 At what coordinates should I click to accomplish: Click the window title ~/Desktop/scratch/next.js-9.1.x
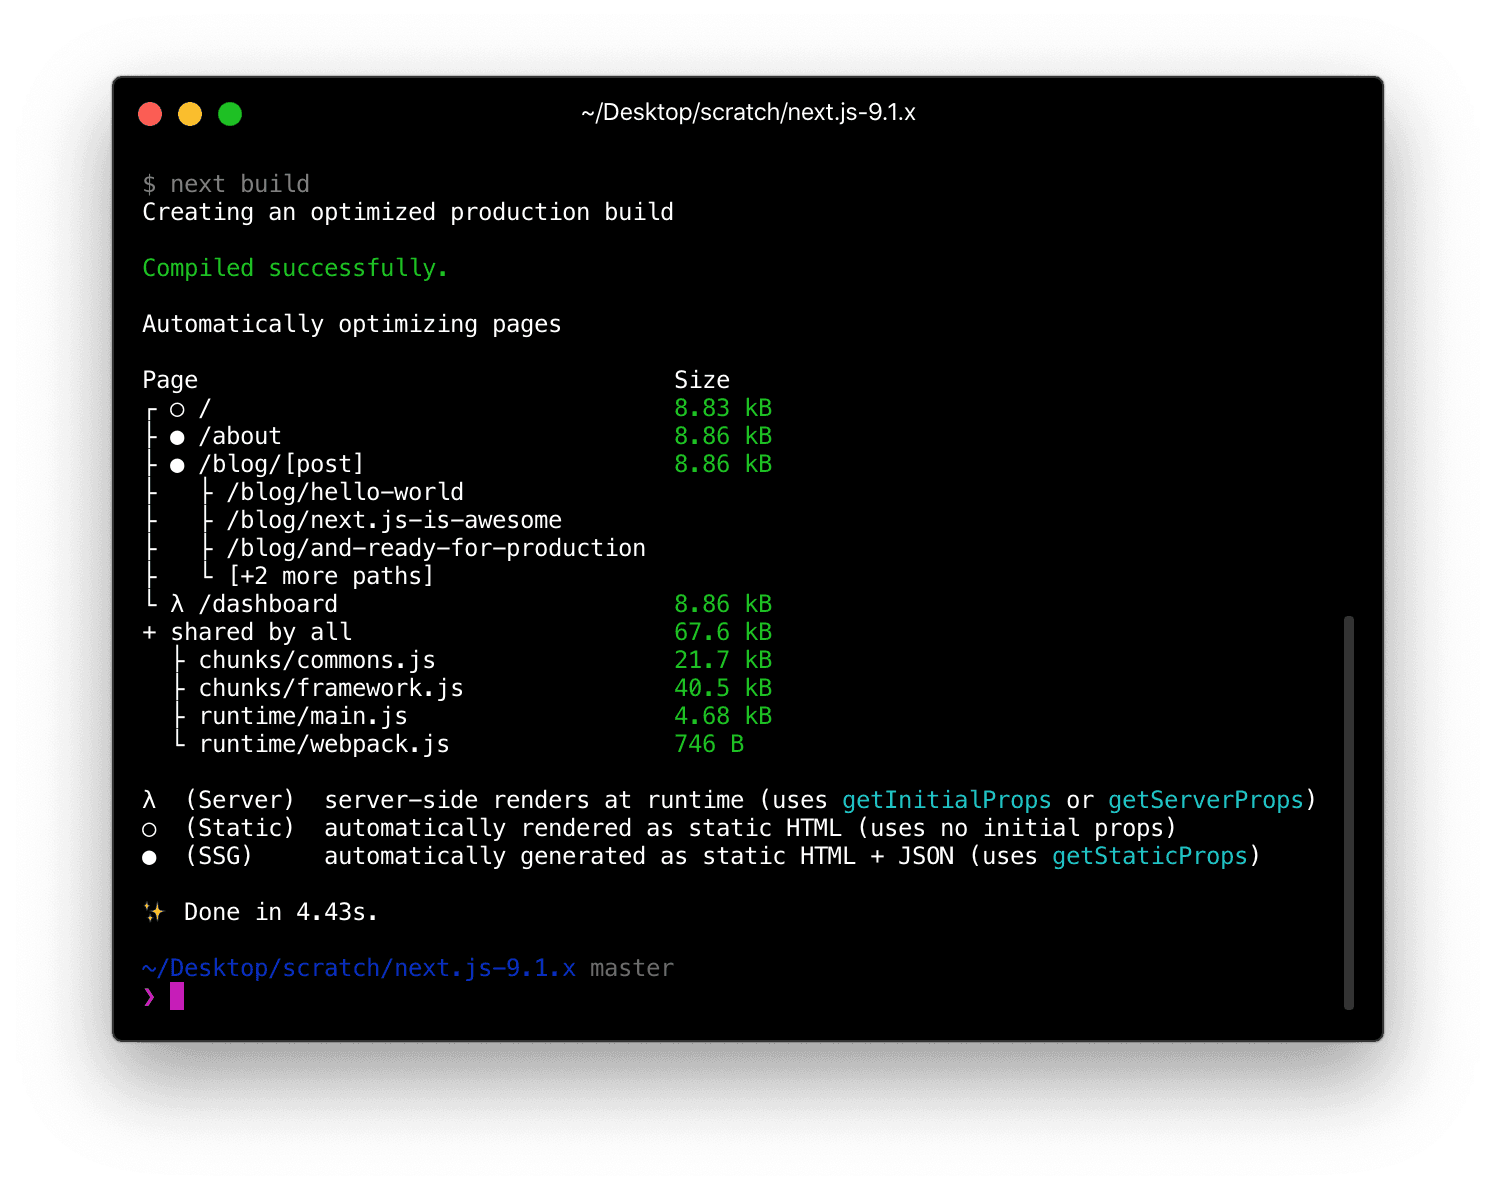coord(748,112)
